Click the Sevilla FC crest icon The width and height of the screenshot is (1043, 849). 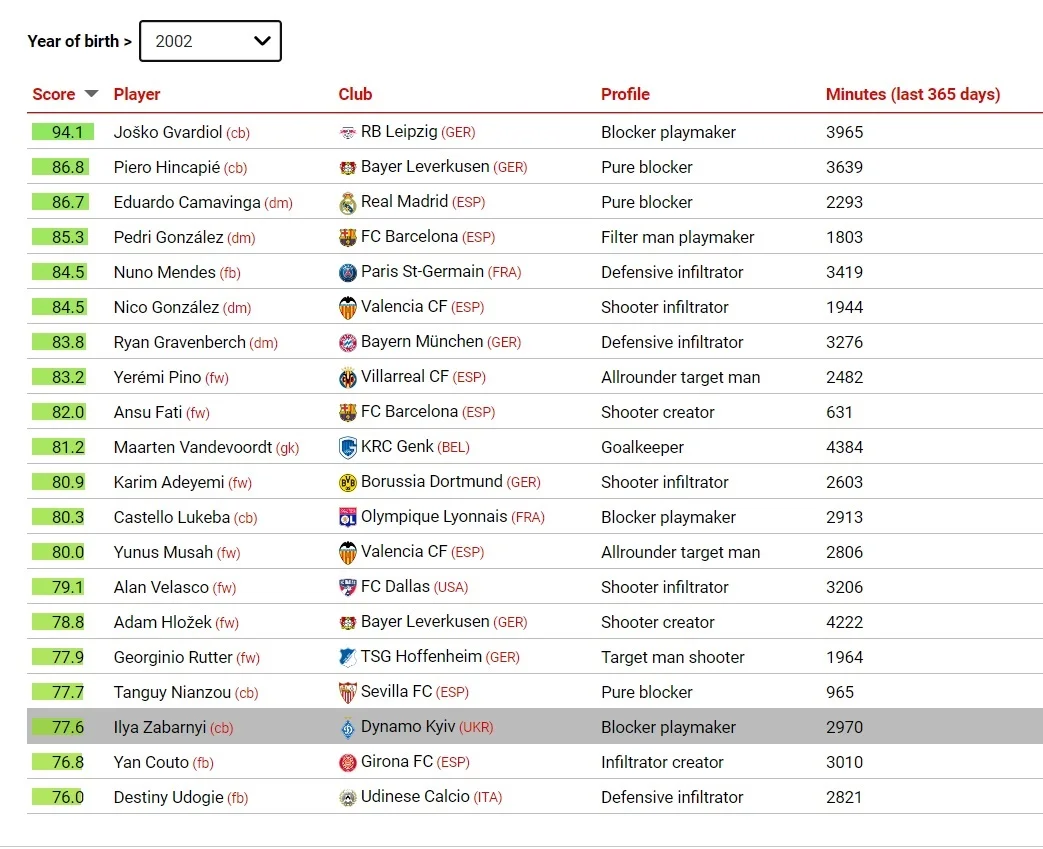coord(348,693)
